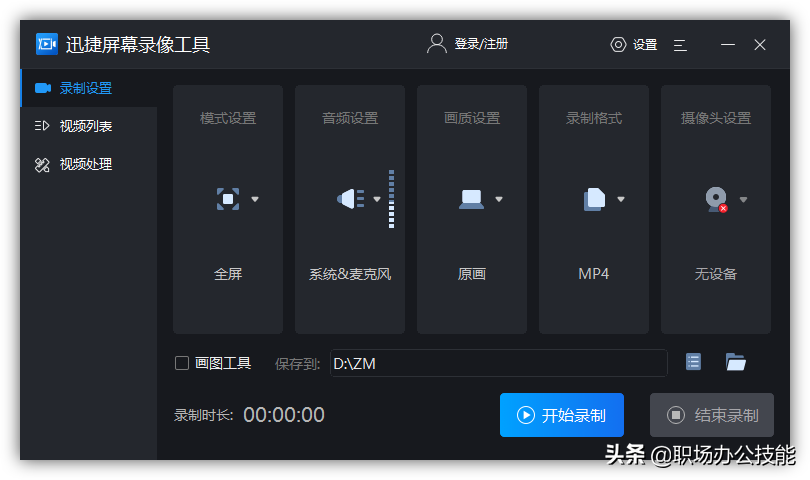Click the 原画 quality label
This screenshot has width=810, height=480.
coord(472,274)
